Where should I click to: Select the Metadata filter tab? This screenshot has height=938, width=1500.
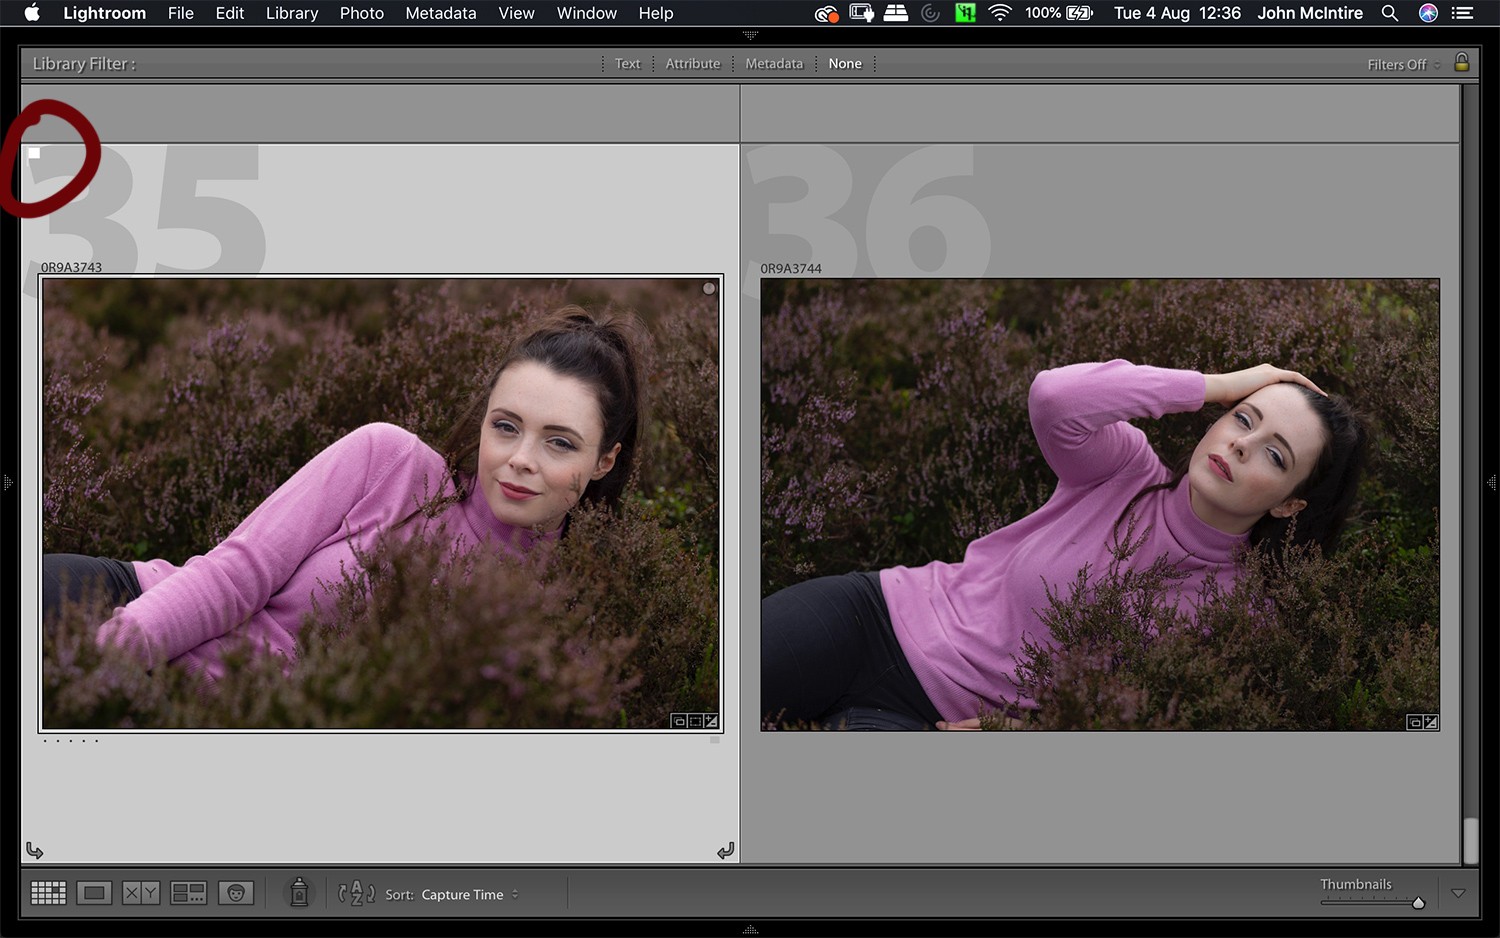click(773, 63)
